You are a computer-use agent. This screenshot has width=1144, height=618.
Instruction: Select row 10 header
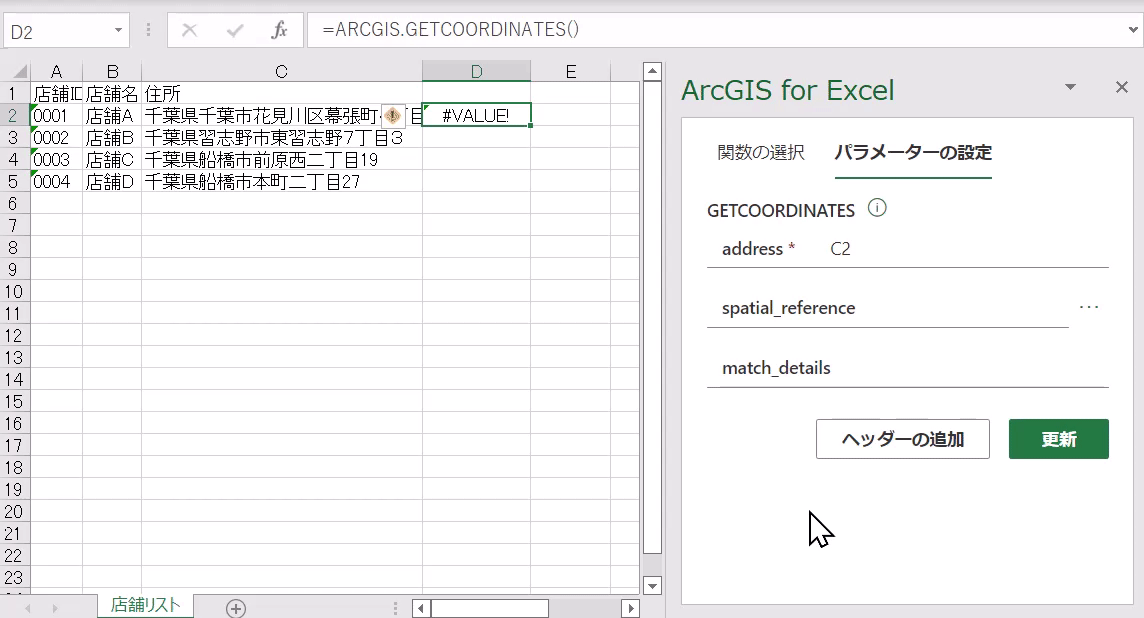[14, 292]
